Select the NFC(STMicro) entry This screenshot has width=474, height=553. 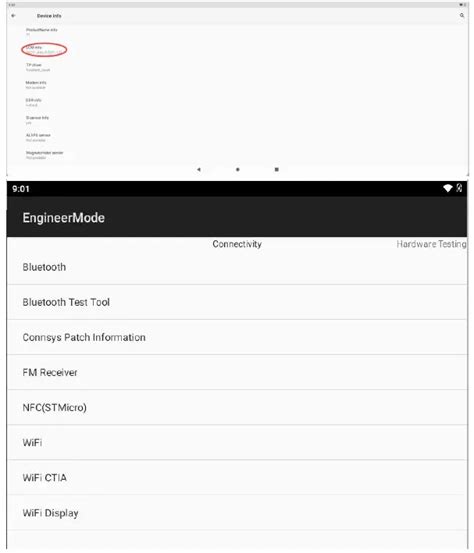[237, 407]
